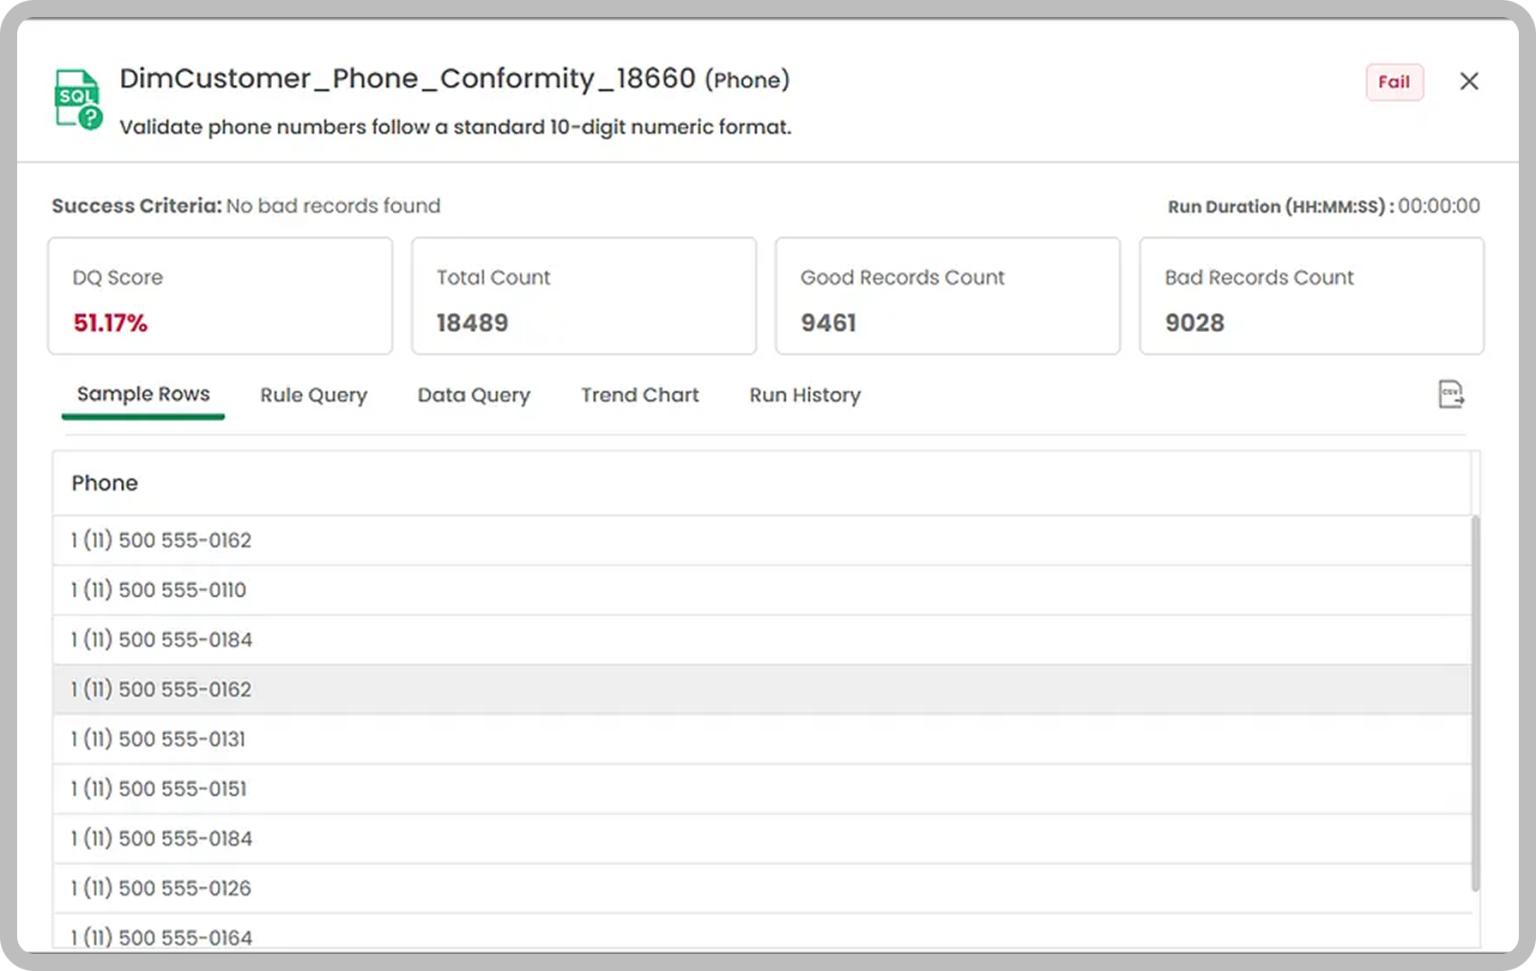Export sample rows using the CSV icon

(1451, 394)
